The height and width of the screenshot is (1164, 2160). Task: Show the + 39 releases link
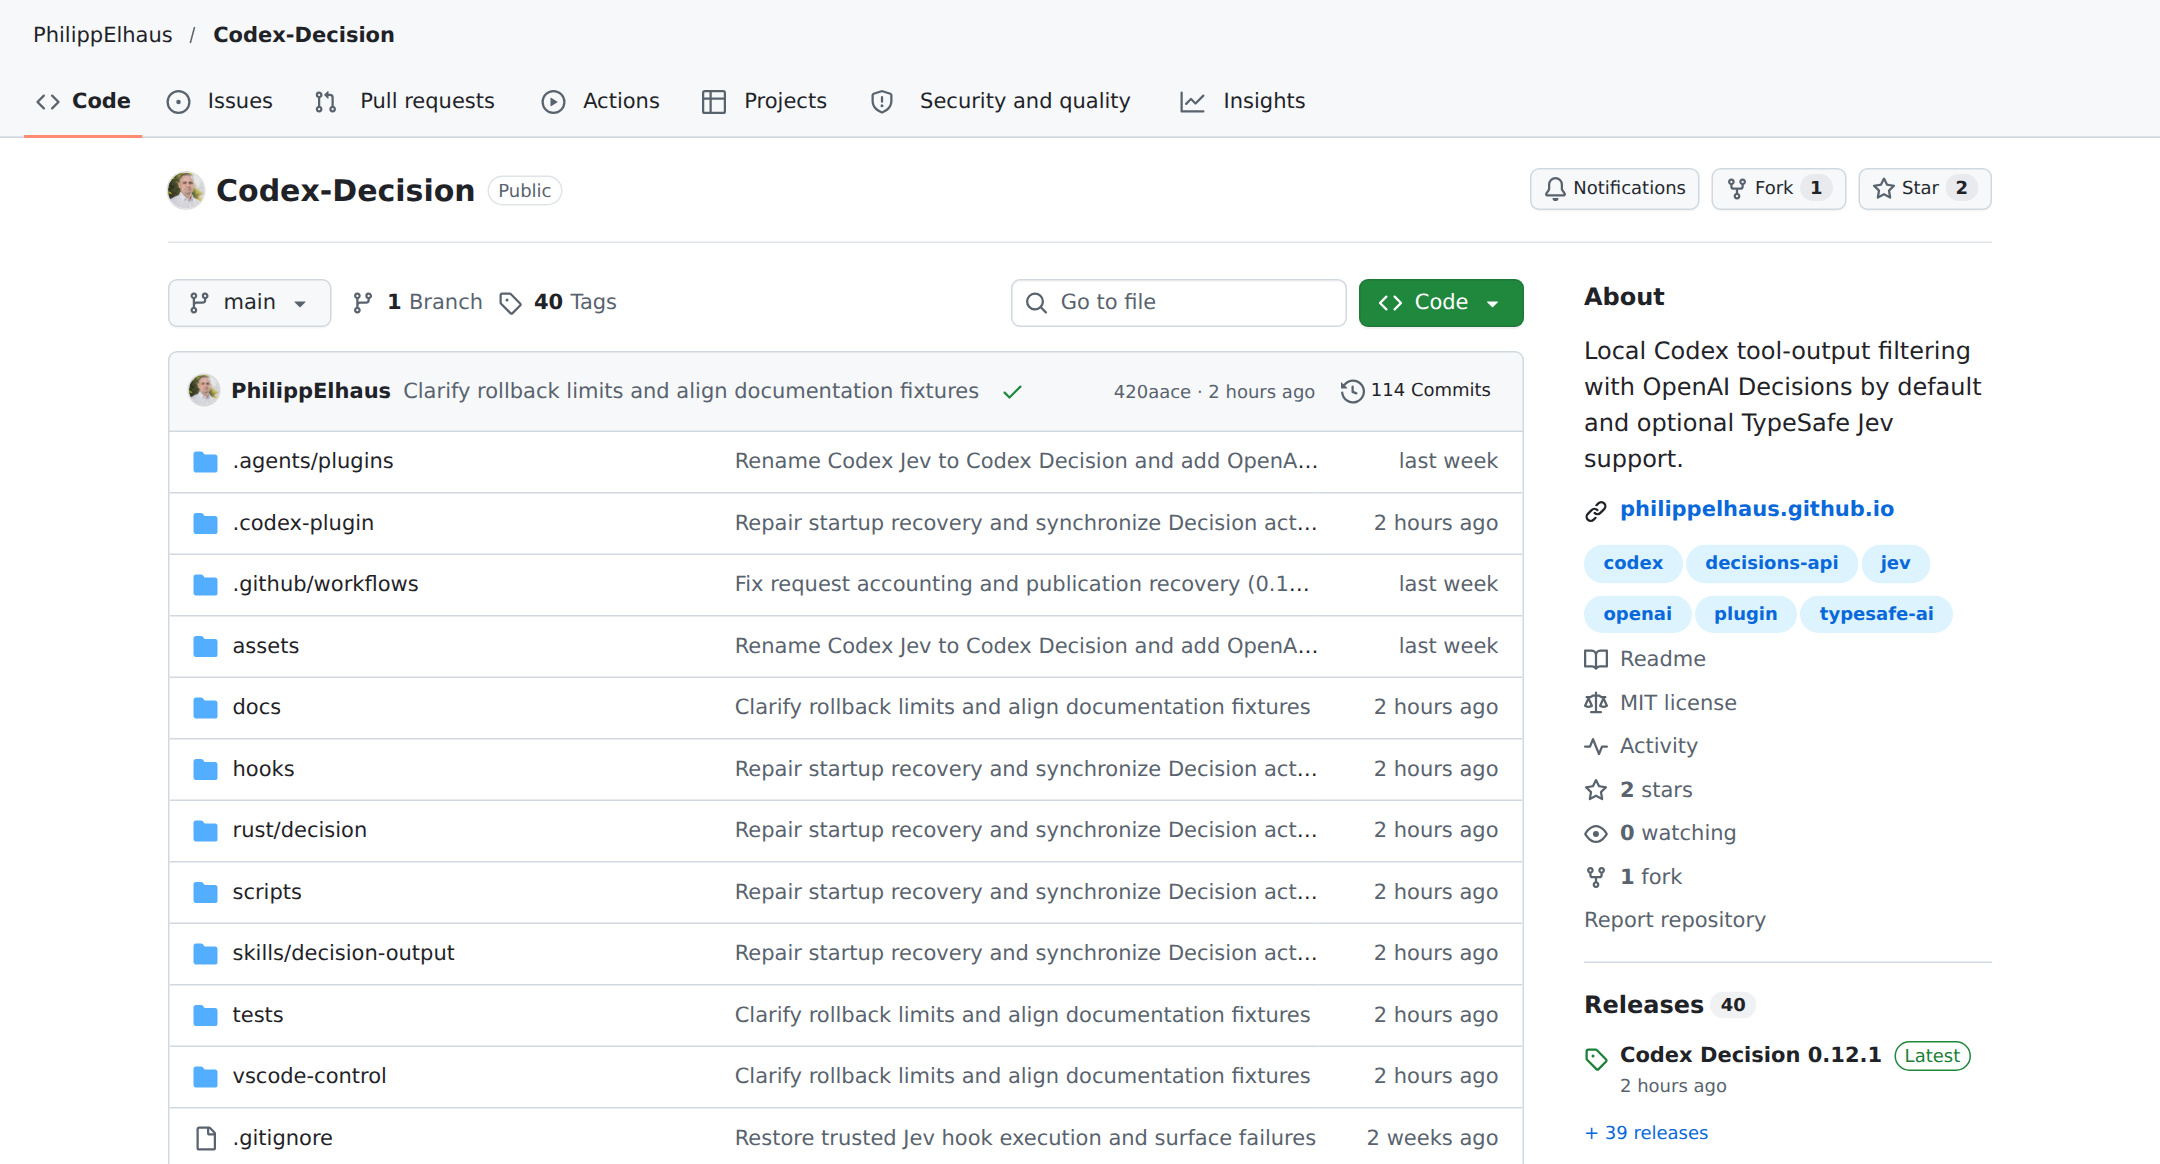point(1646,1133)
